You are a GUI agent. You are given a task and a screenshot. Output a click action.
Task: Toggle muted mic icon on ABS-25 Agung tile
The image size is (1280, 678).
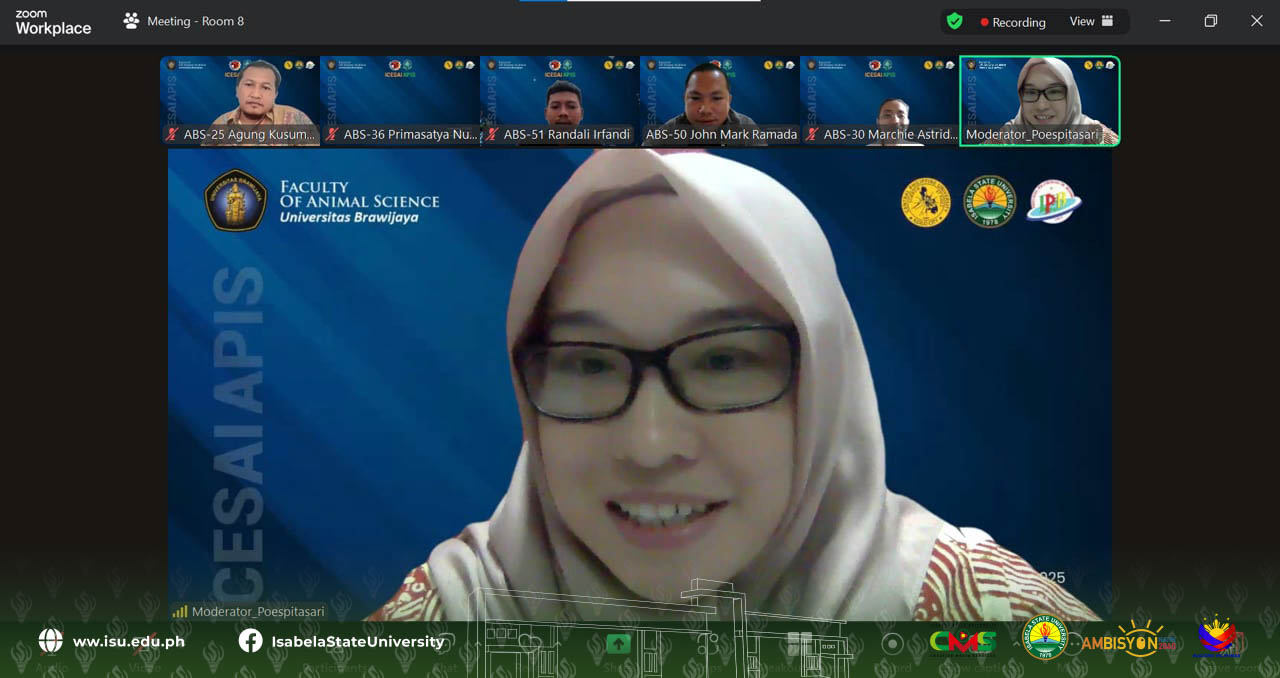click(173, 134)
